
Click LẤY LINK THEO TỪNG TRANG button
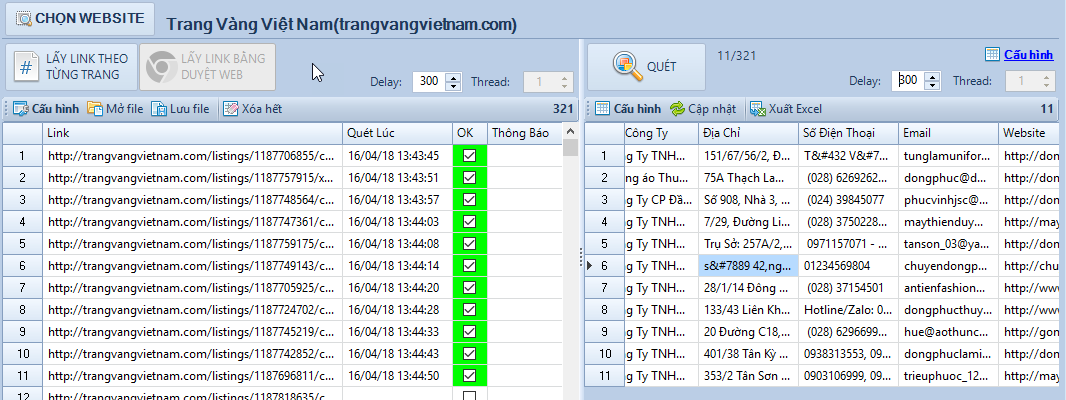pyautogui.click(x=73, y=67)
